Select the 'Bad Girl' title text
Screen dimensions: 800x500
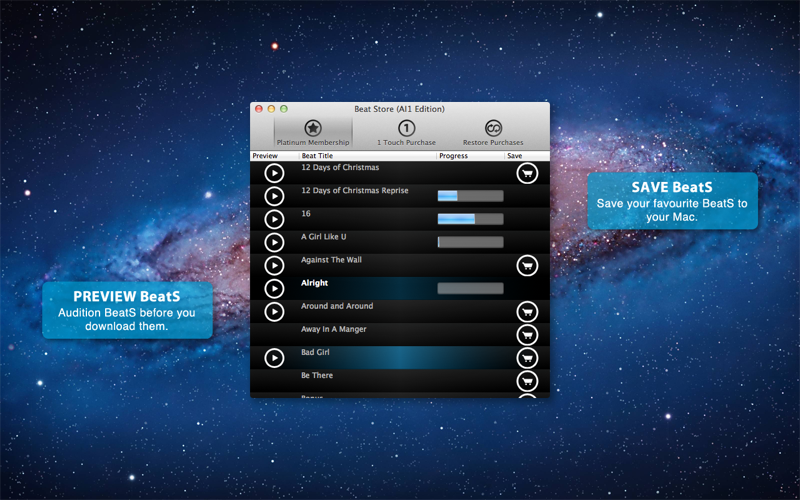pos(315,352)
